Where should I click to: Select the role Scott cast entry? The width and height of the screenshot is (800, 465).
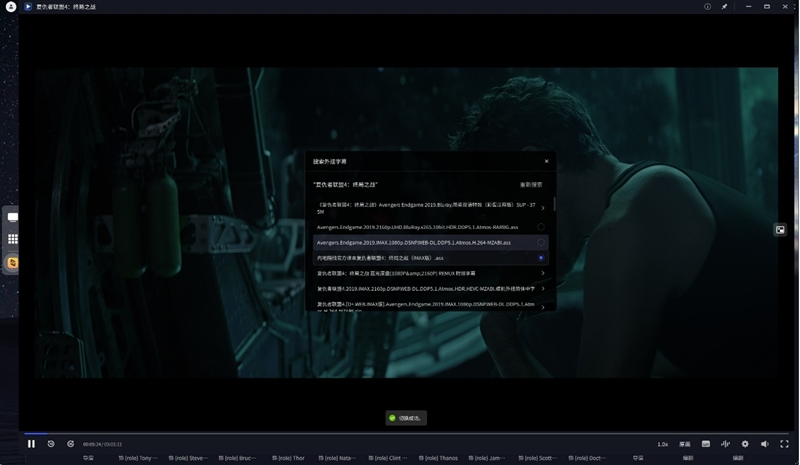point(538,458)
